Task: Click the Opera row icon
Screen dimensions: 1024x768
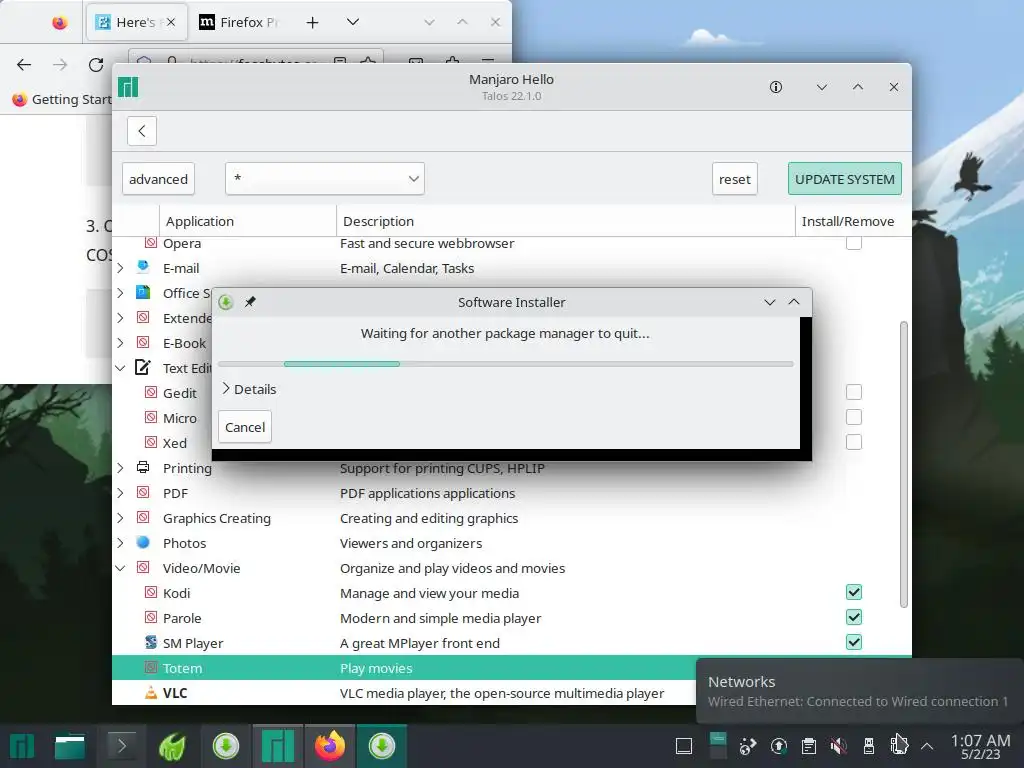Action: (x=151, y=243)
